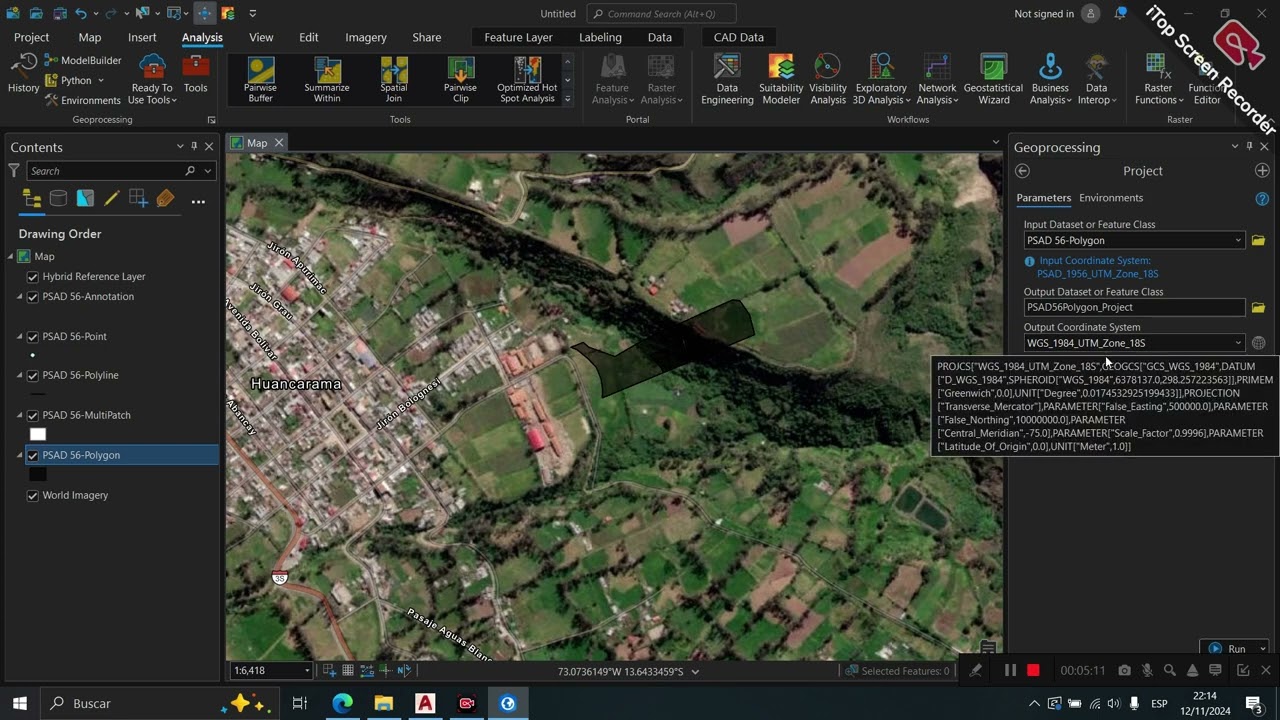The height and width of the screenshot is (720, 1280).
Task: Open geoprocessing Environments settings
Action: coord(83,100)
